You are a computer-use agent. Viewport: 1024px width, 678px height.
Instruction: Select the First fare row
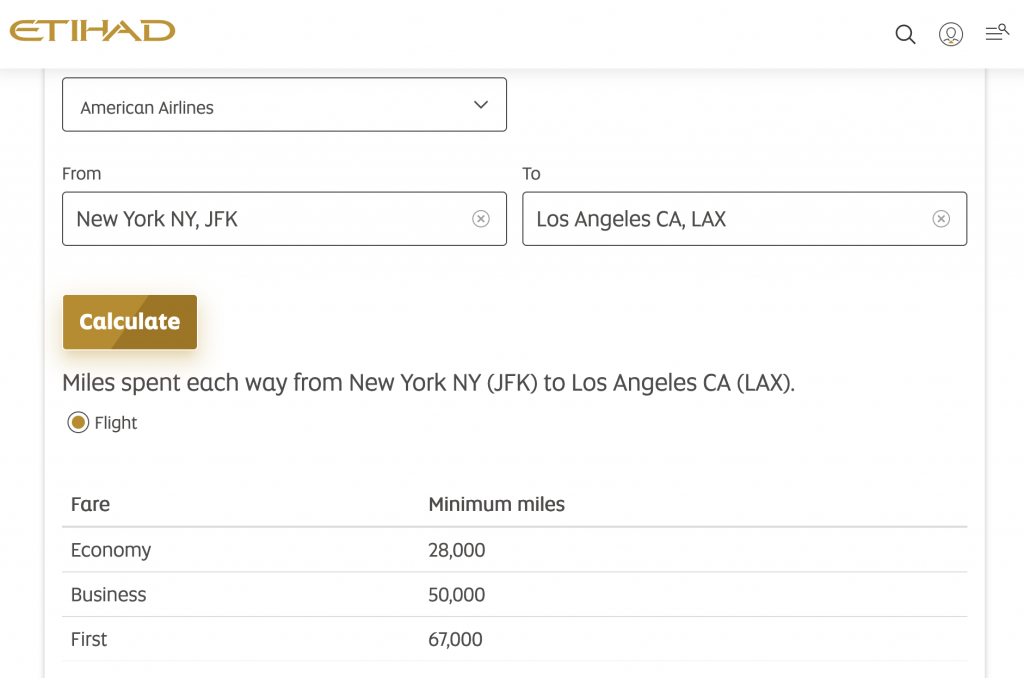click(x=89, y=639)
